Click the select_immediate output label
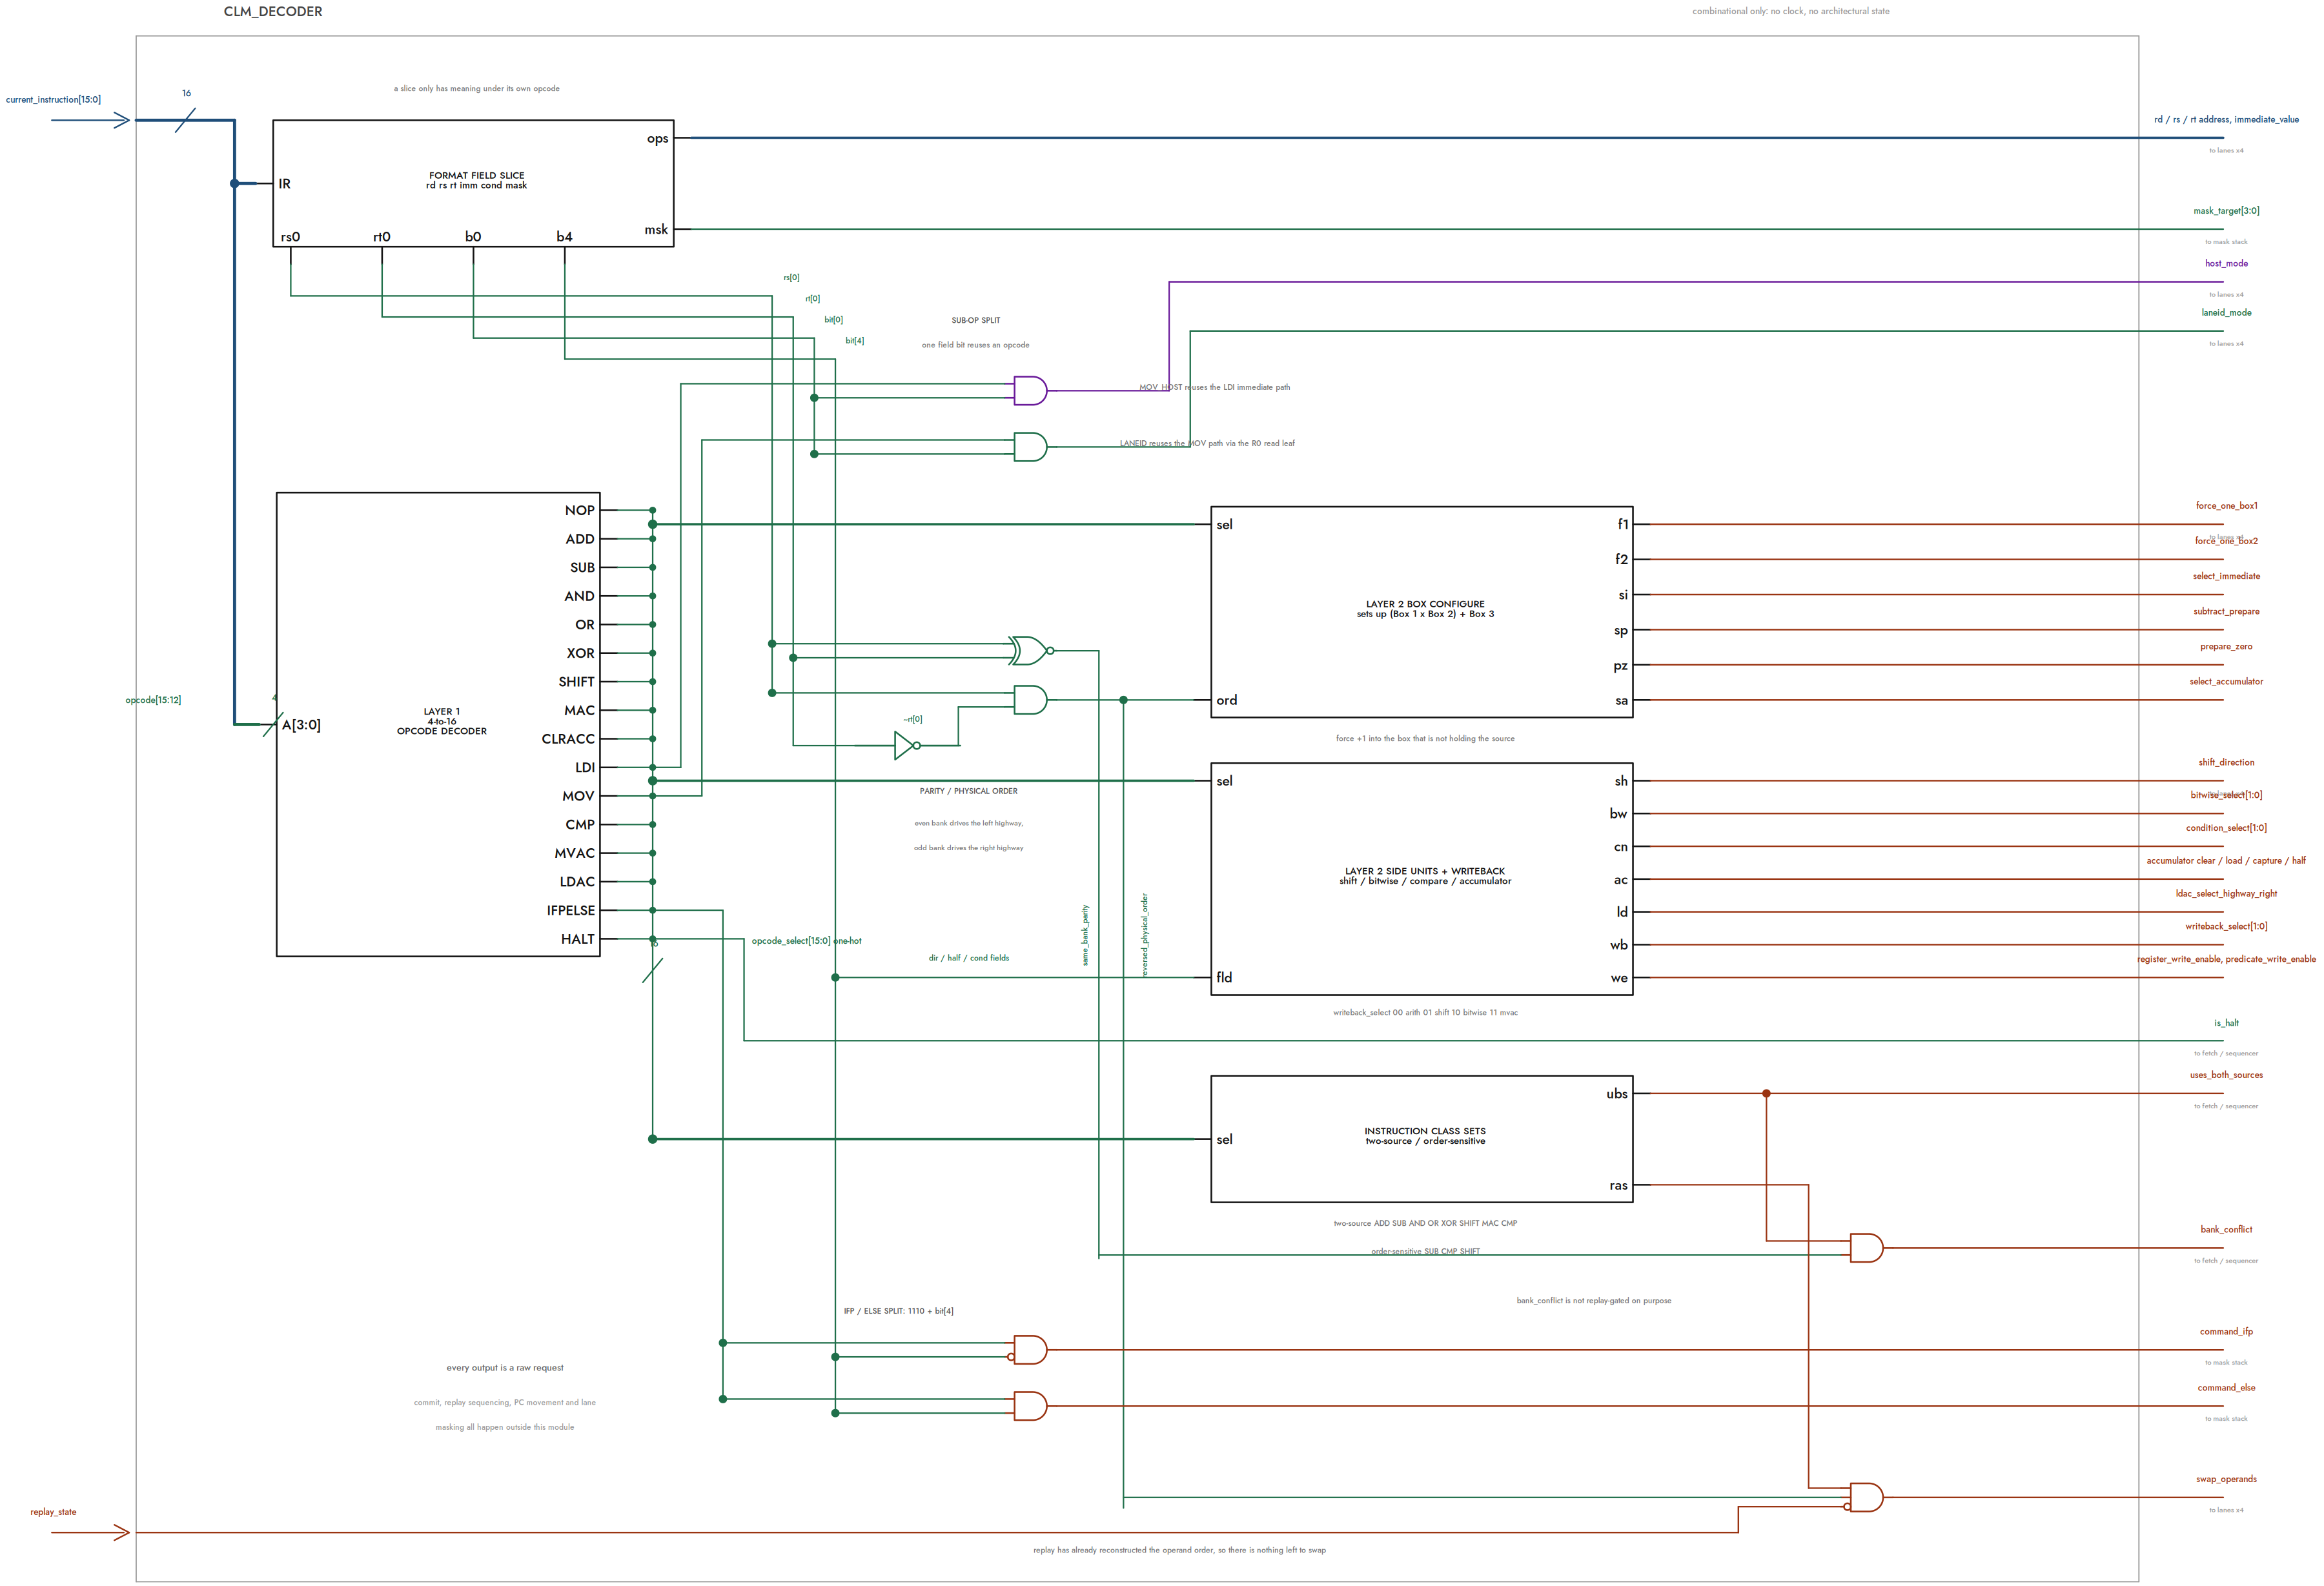The image size is (2324, 1586). coord(2226,576)
